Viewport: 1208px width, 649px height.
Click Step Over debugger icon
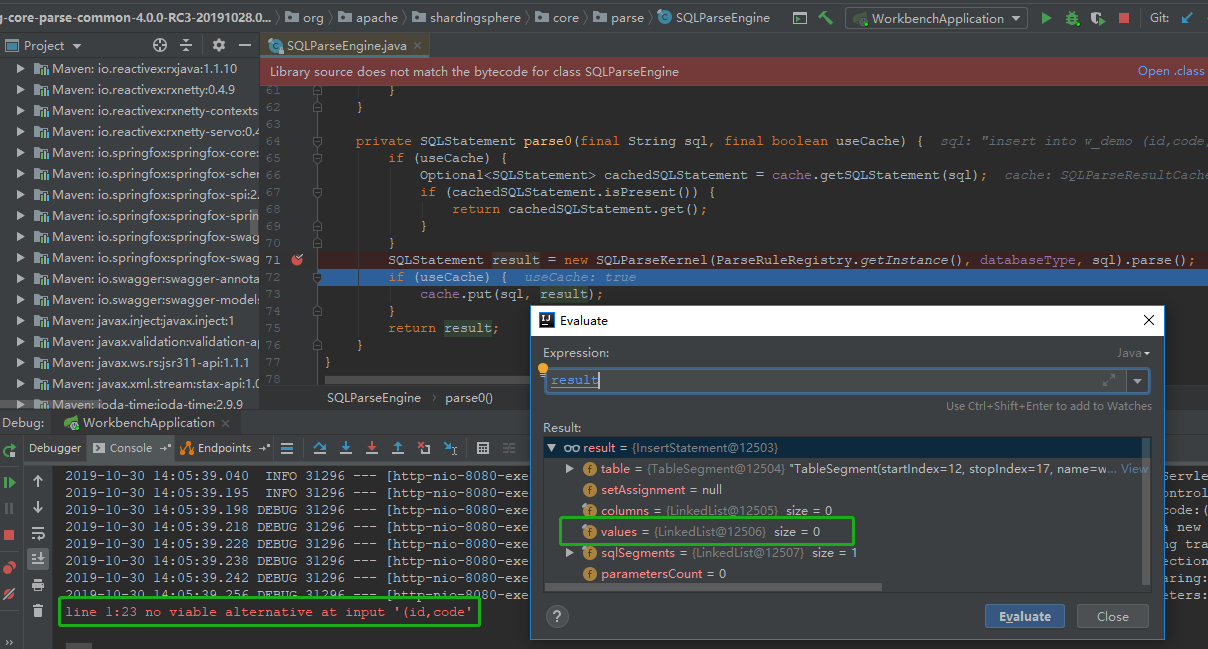[x=320, y=448]
